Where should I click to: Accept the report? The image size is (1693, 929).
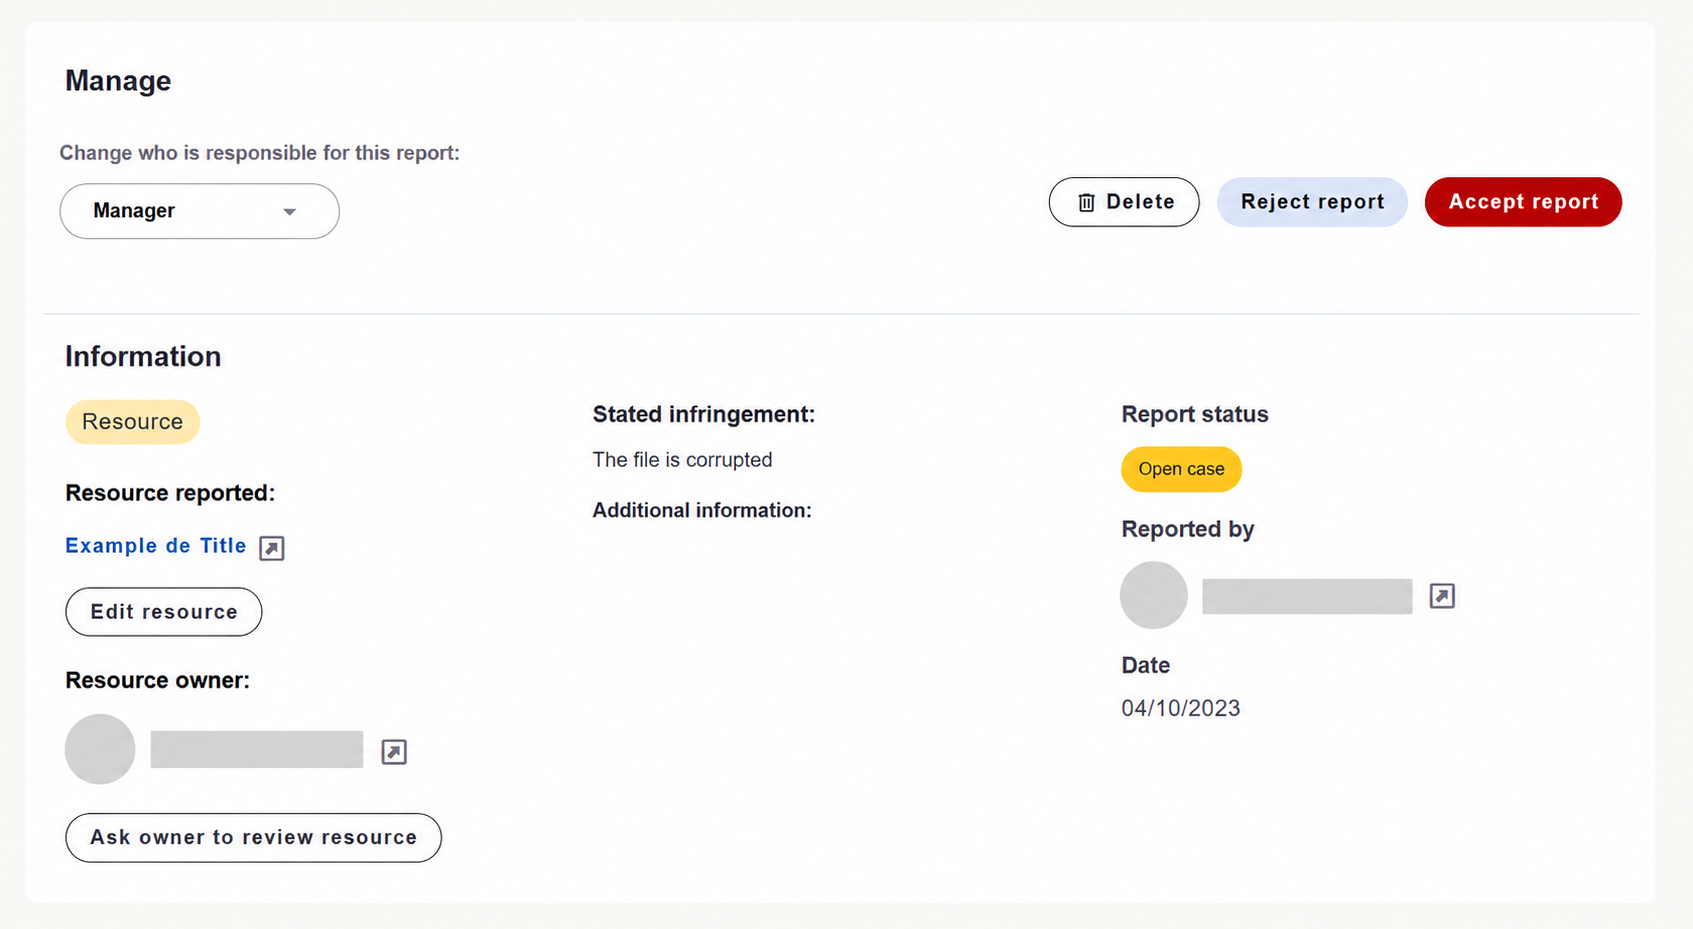click(x=1523, y=202)
